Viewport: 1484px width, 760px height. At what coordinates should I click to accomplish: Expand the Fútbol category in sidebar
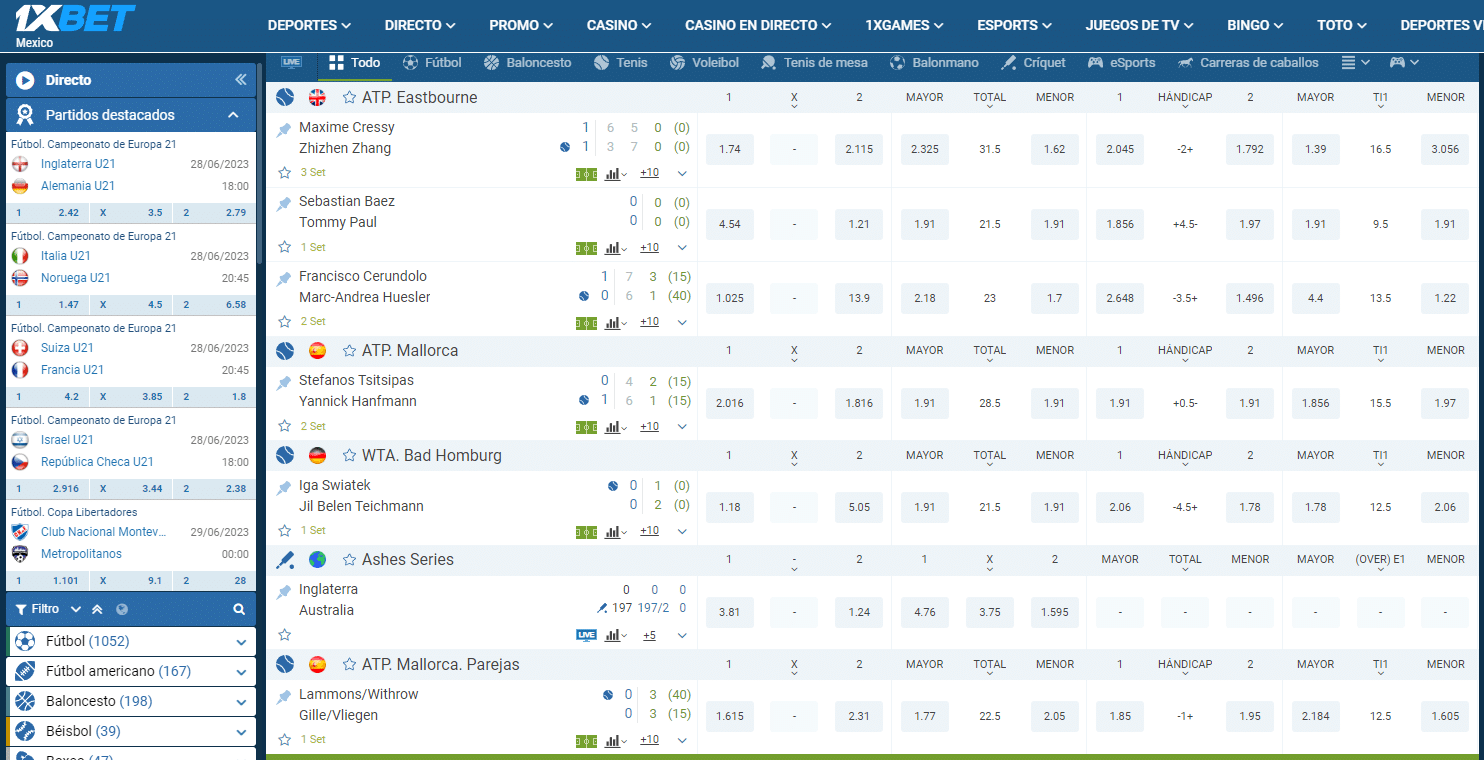(241, 642)
